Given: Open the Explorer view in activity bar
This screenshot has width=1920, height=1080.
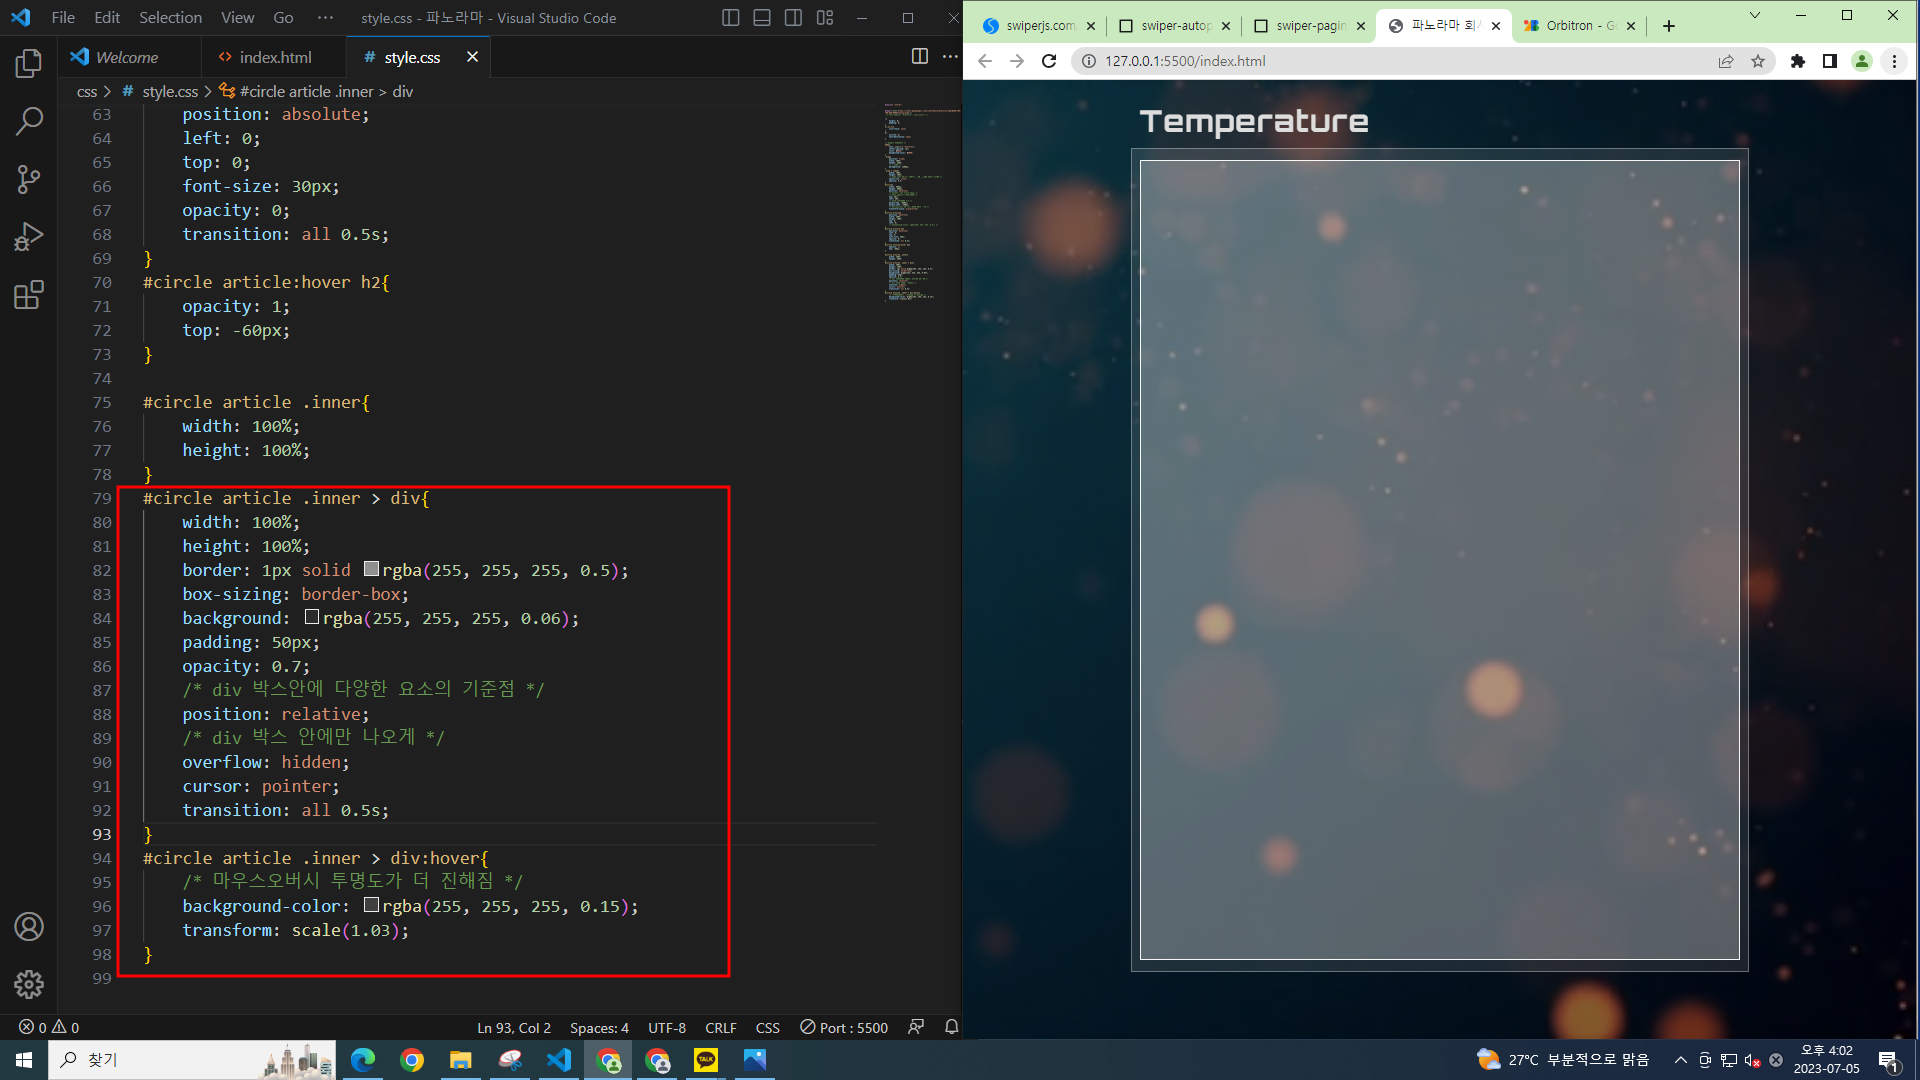Looking at the screenshot, I should tap(29, 64).
